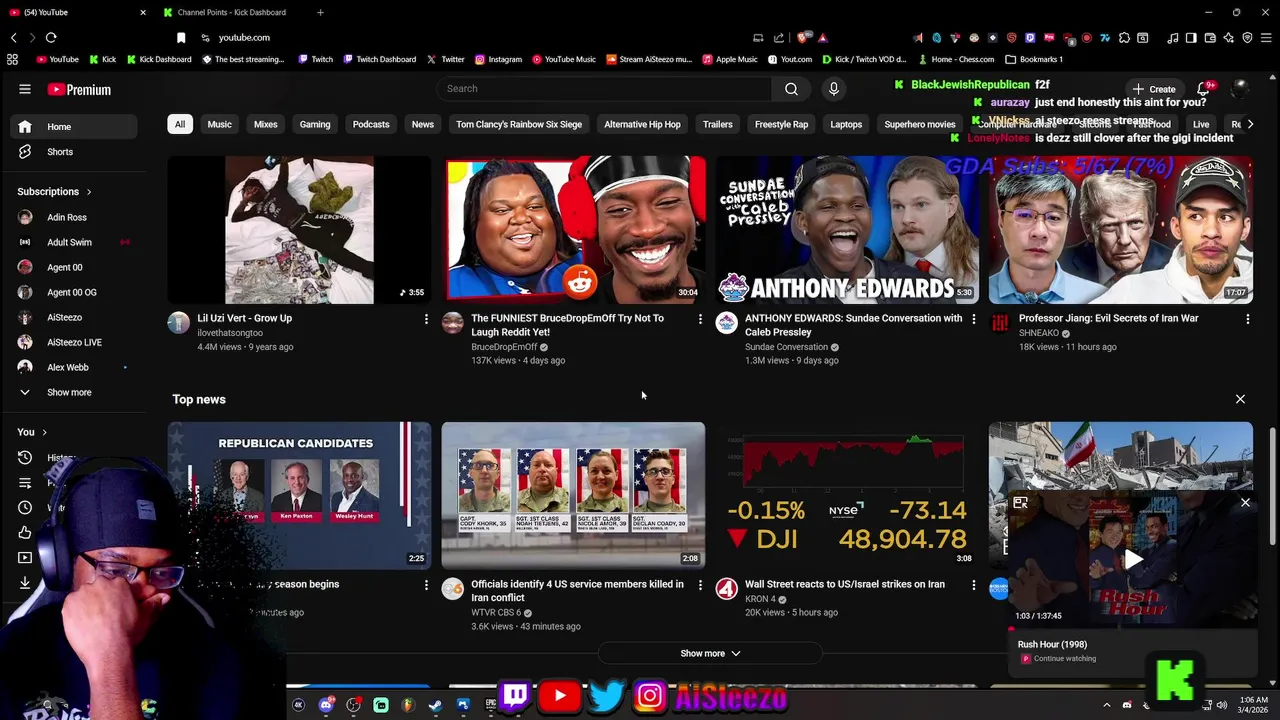This screenshot has height=720, width=1280.
Task: Start voice search with the microphone
Action: pos(833,89)
